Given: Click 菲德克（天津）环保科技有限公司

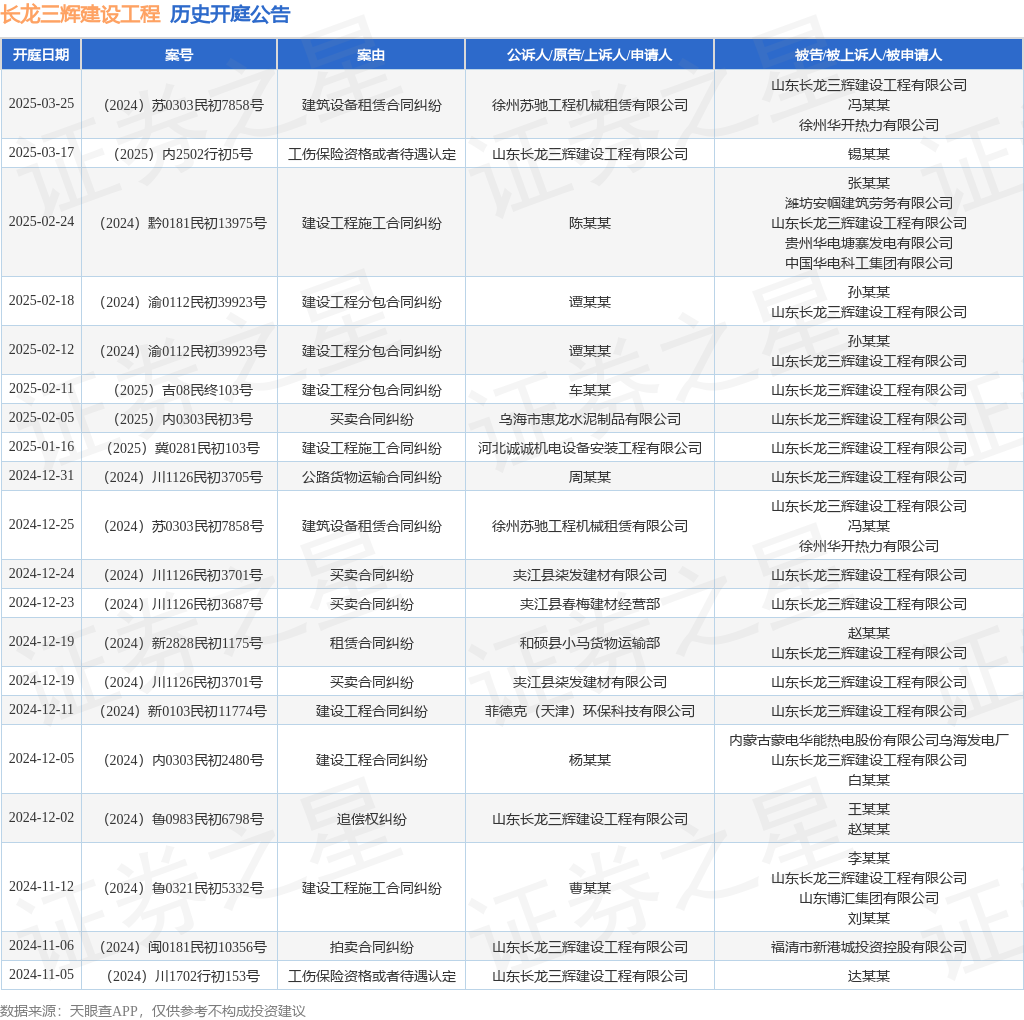Looking at the screenshot, I should pos(590,711).
